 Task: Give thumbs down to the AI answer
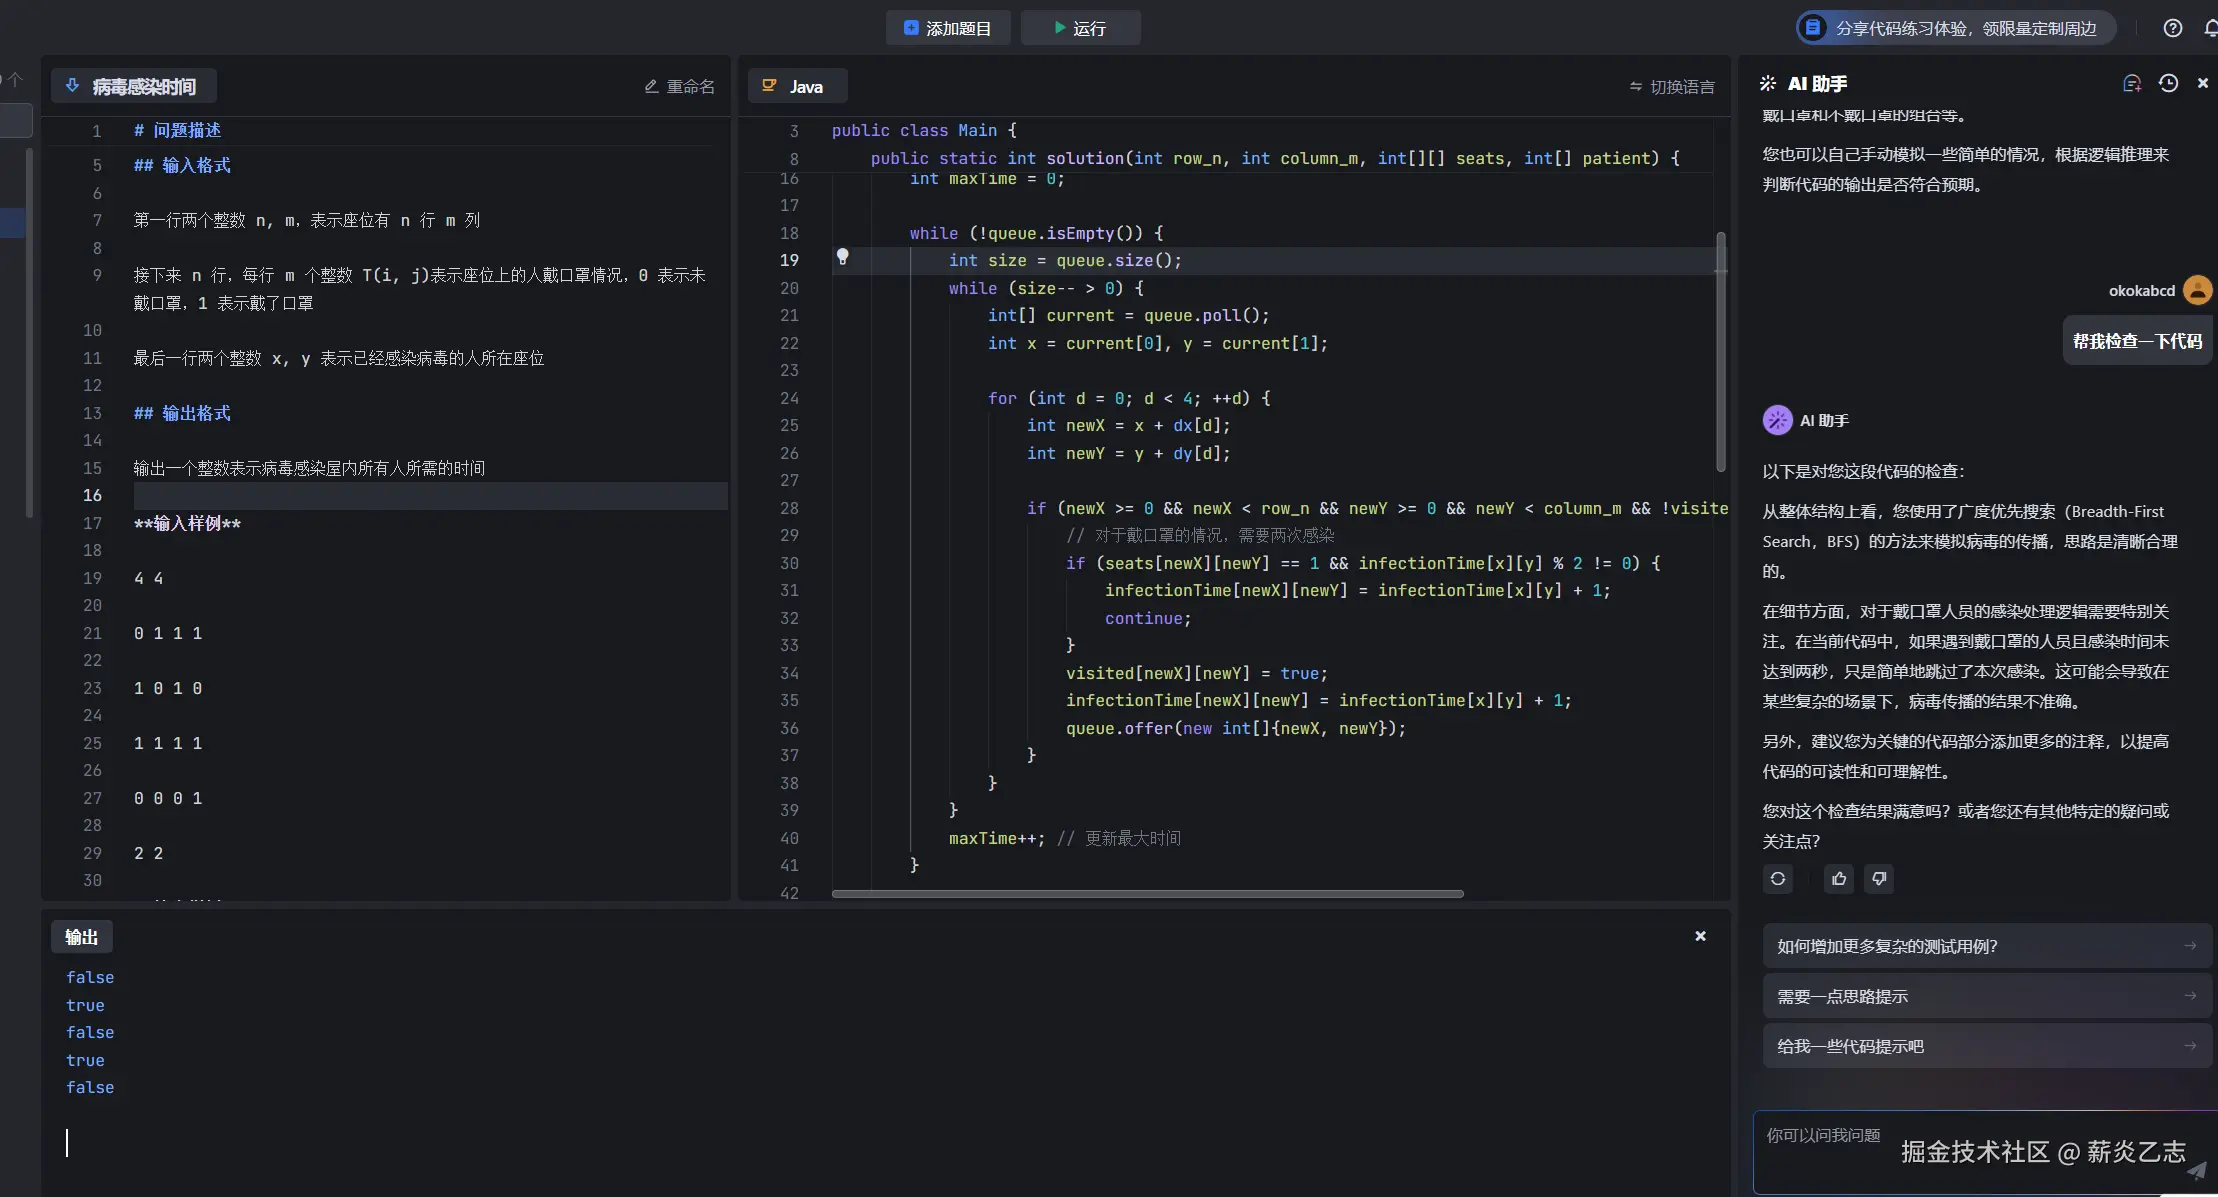click(1879, 879)
